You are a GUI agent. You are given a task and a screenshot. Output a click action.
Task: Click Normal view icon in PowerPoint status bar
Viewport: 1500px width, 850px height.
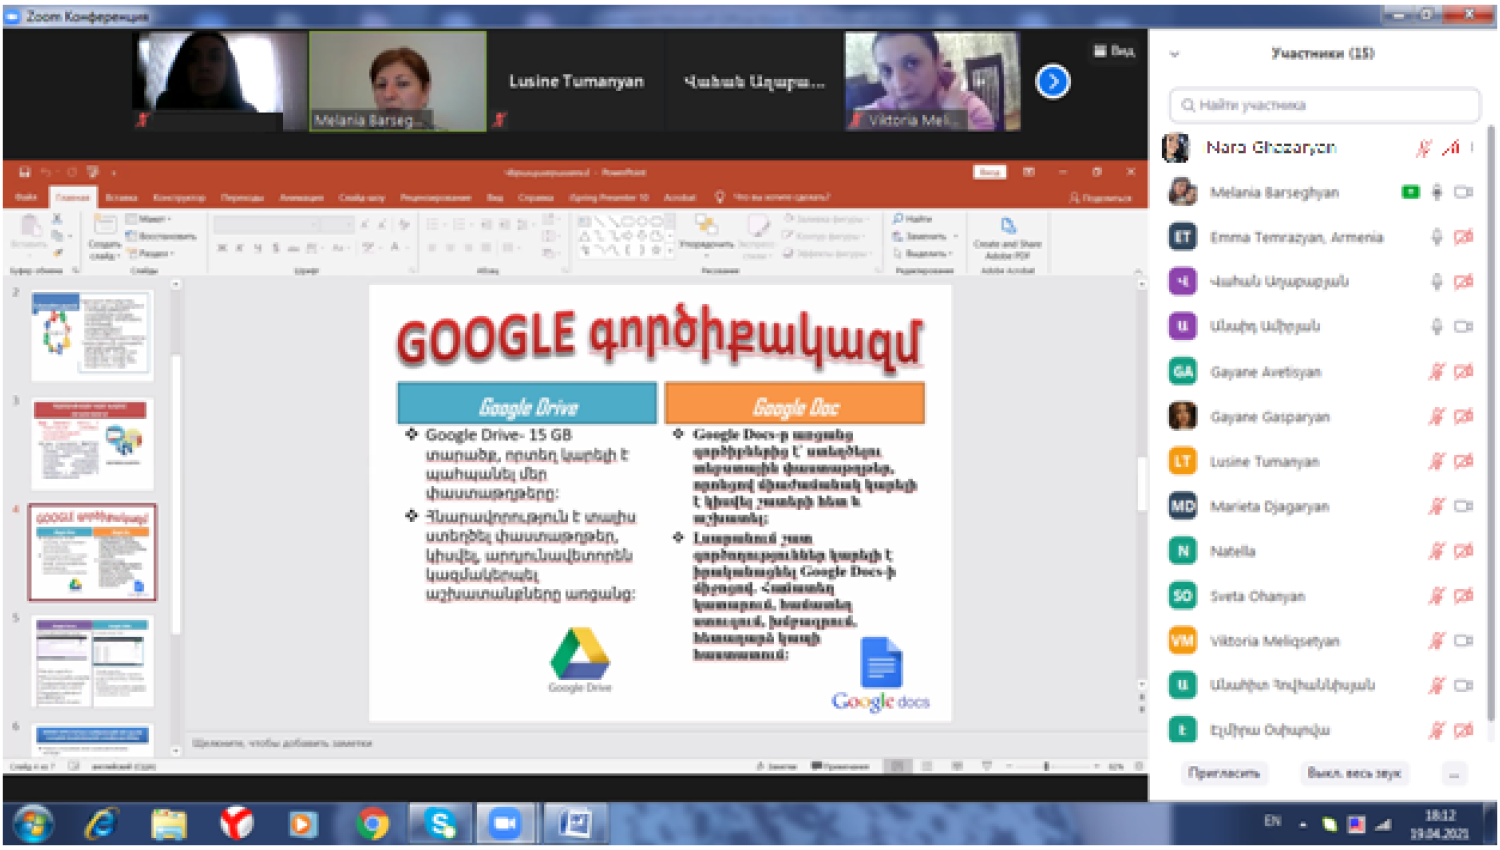tap(898, 766)
